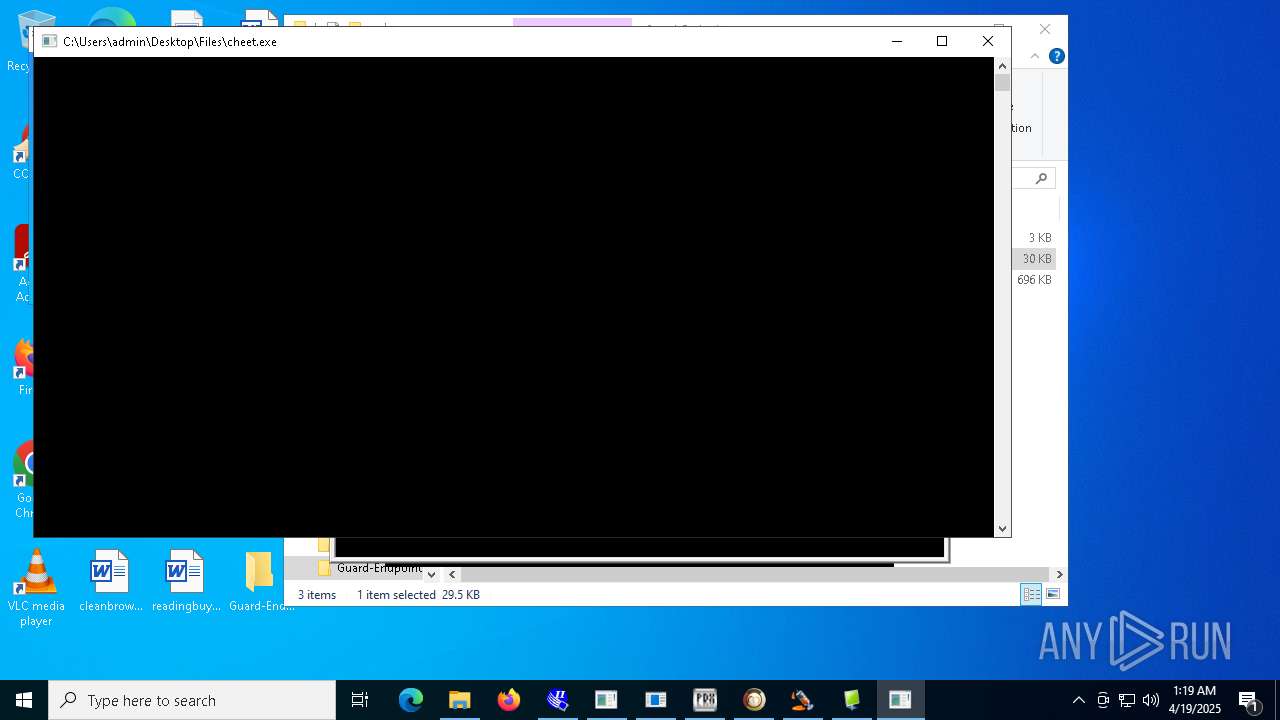Switch Explorer to large icons view
The width and height of the screenshot is (1280, 720).
click(x=1052, y=594)
